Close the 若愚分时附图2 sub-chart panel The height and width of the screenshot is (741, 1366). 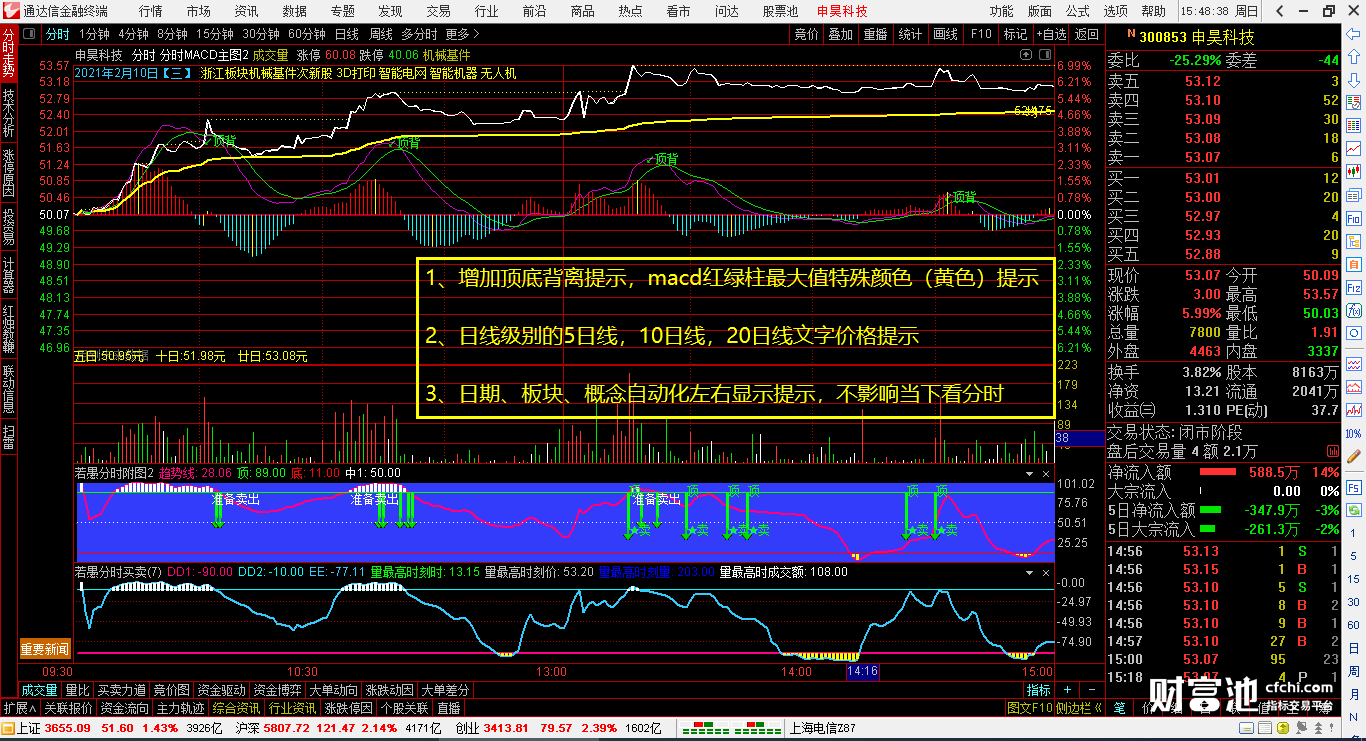click(1047, 473)
